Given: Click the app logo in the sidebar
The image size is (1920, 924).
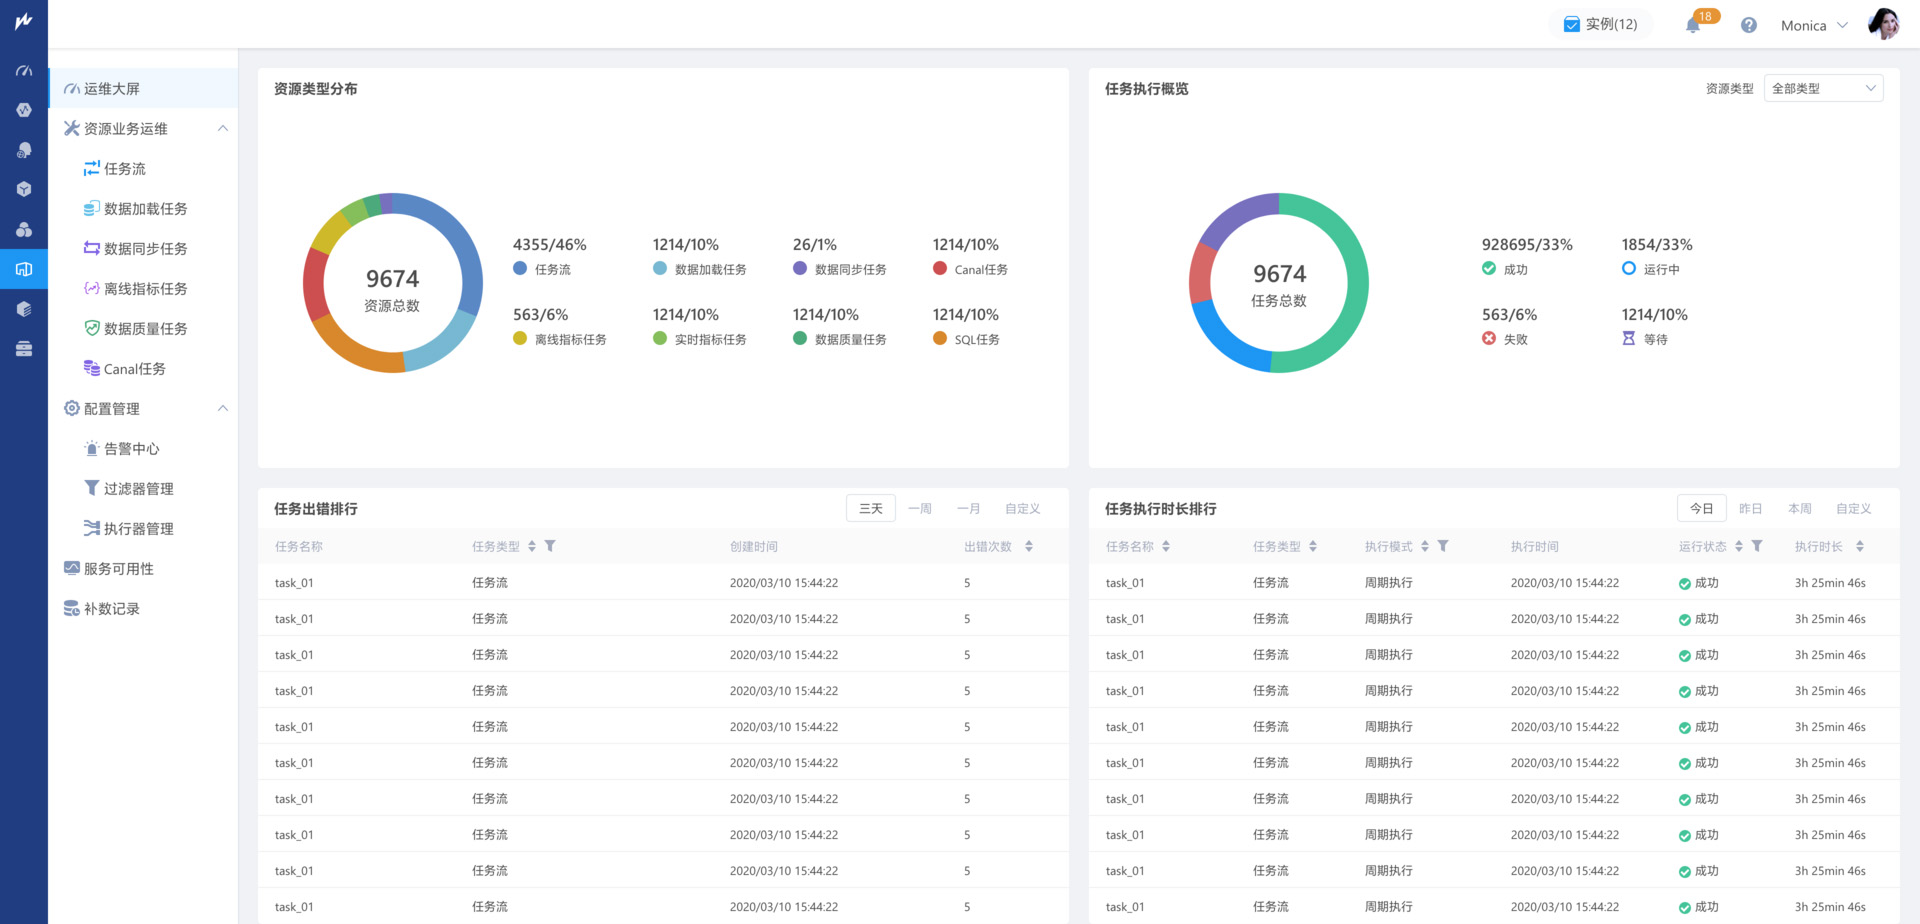Looking at the screenshot, I should (24, 21).
